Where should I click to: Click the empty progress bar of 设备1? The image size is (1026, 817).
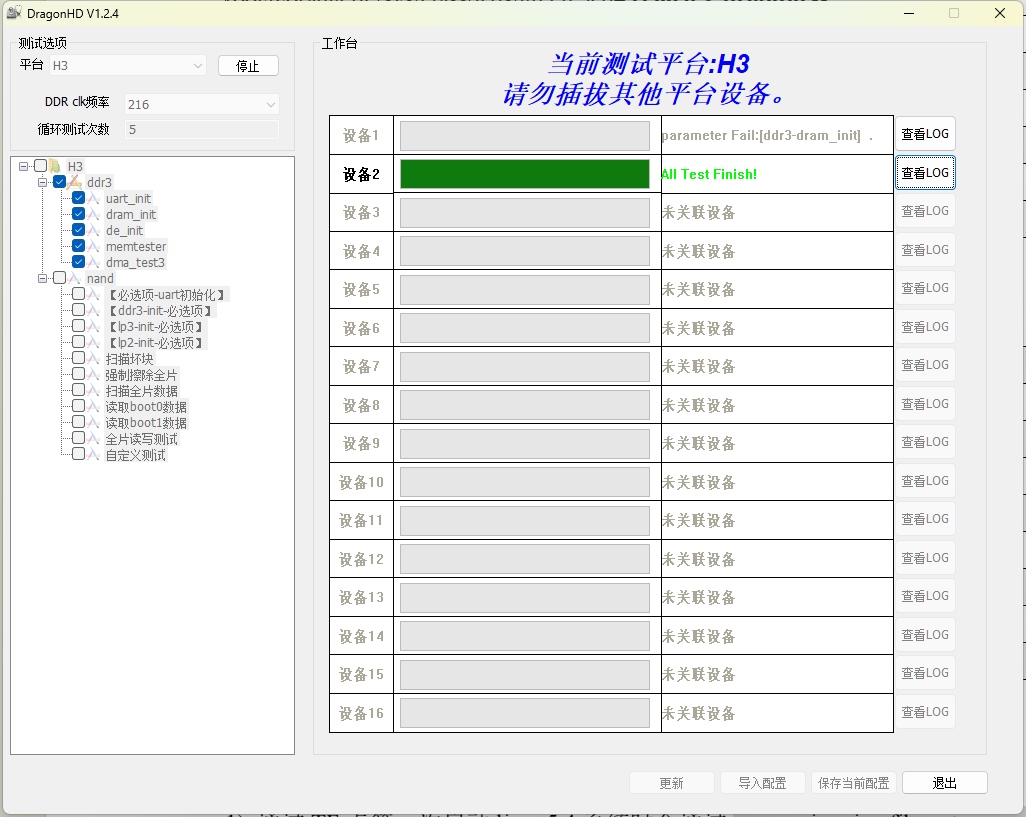pos(525,135)
